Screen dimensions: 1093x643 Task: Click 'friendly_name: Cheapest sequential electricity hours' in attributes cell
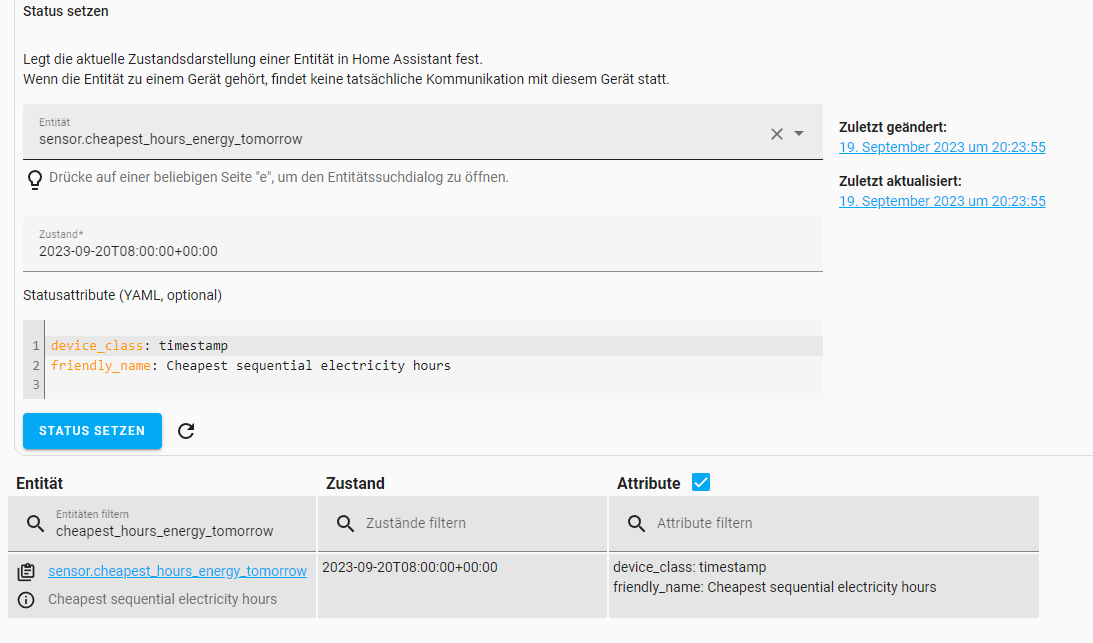774,587
